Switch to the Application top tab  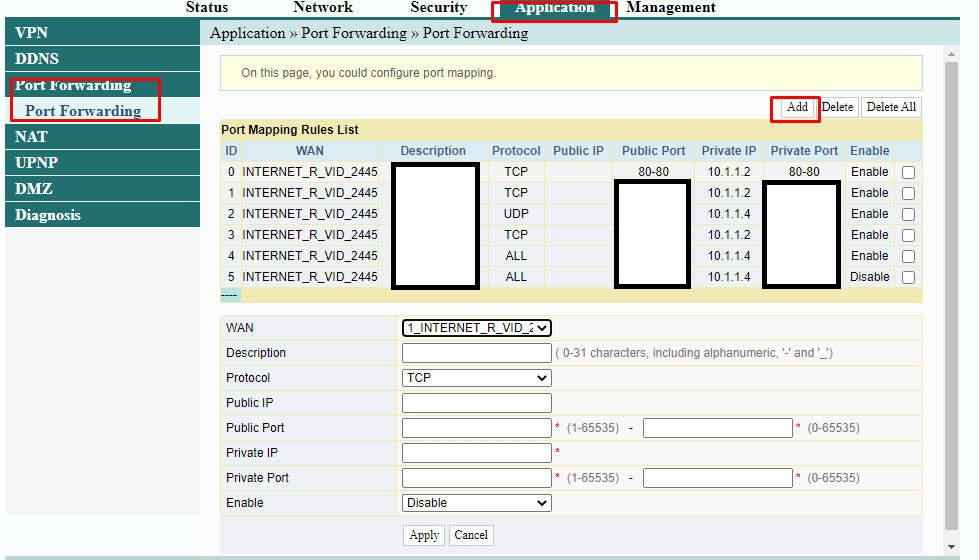click(554, 9)
